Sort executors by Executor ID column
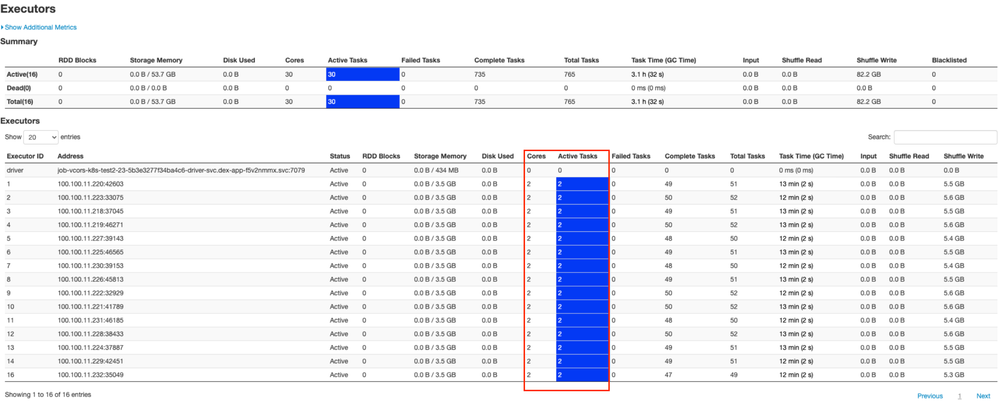Screen dimensions: 999x402 click(25, 156)
